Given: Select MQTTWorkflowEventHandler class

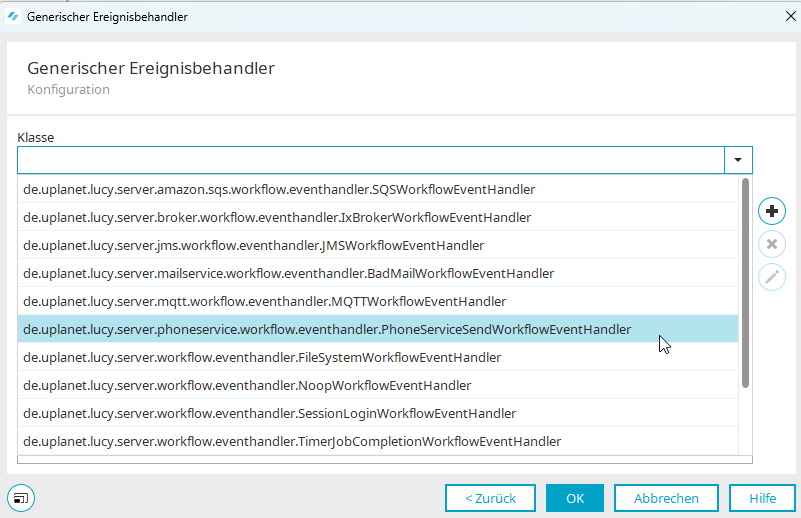Looking at the screenshot, I should [378, 301].
